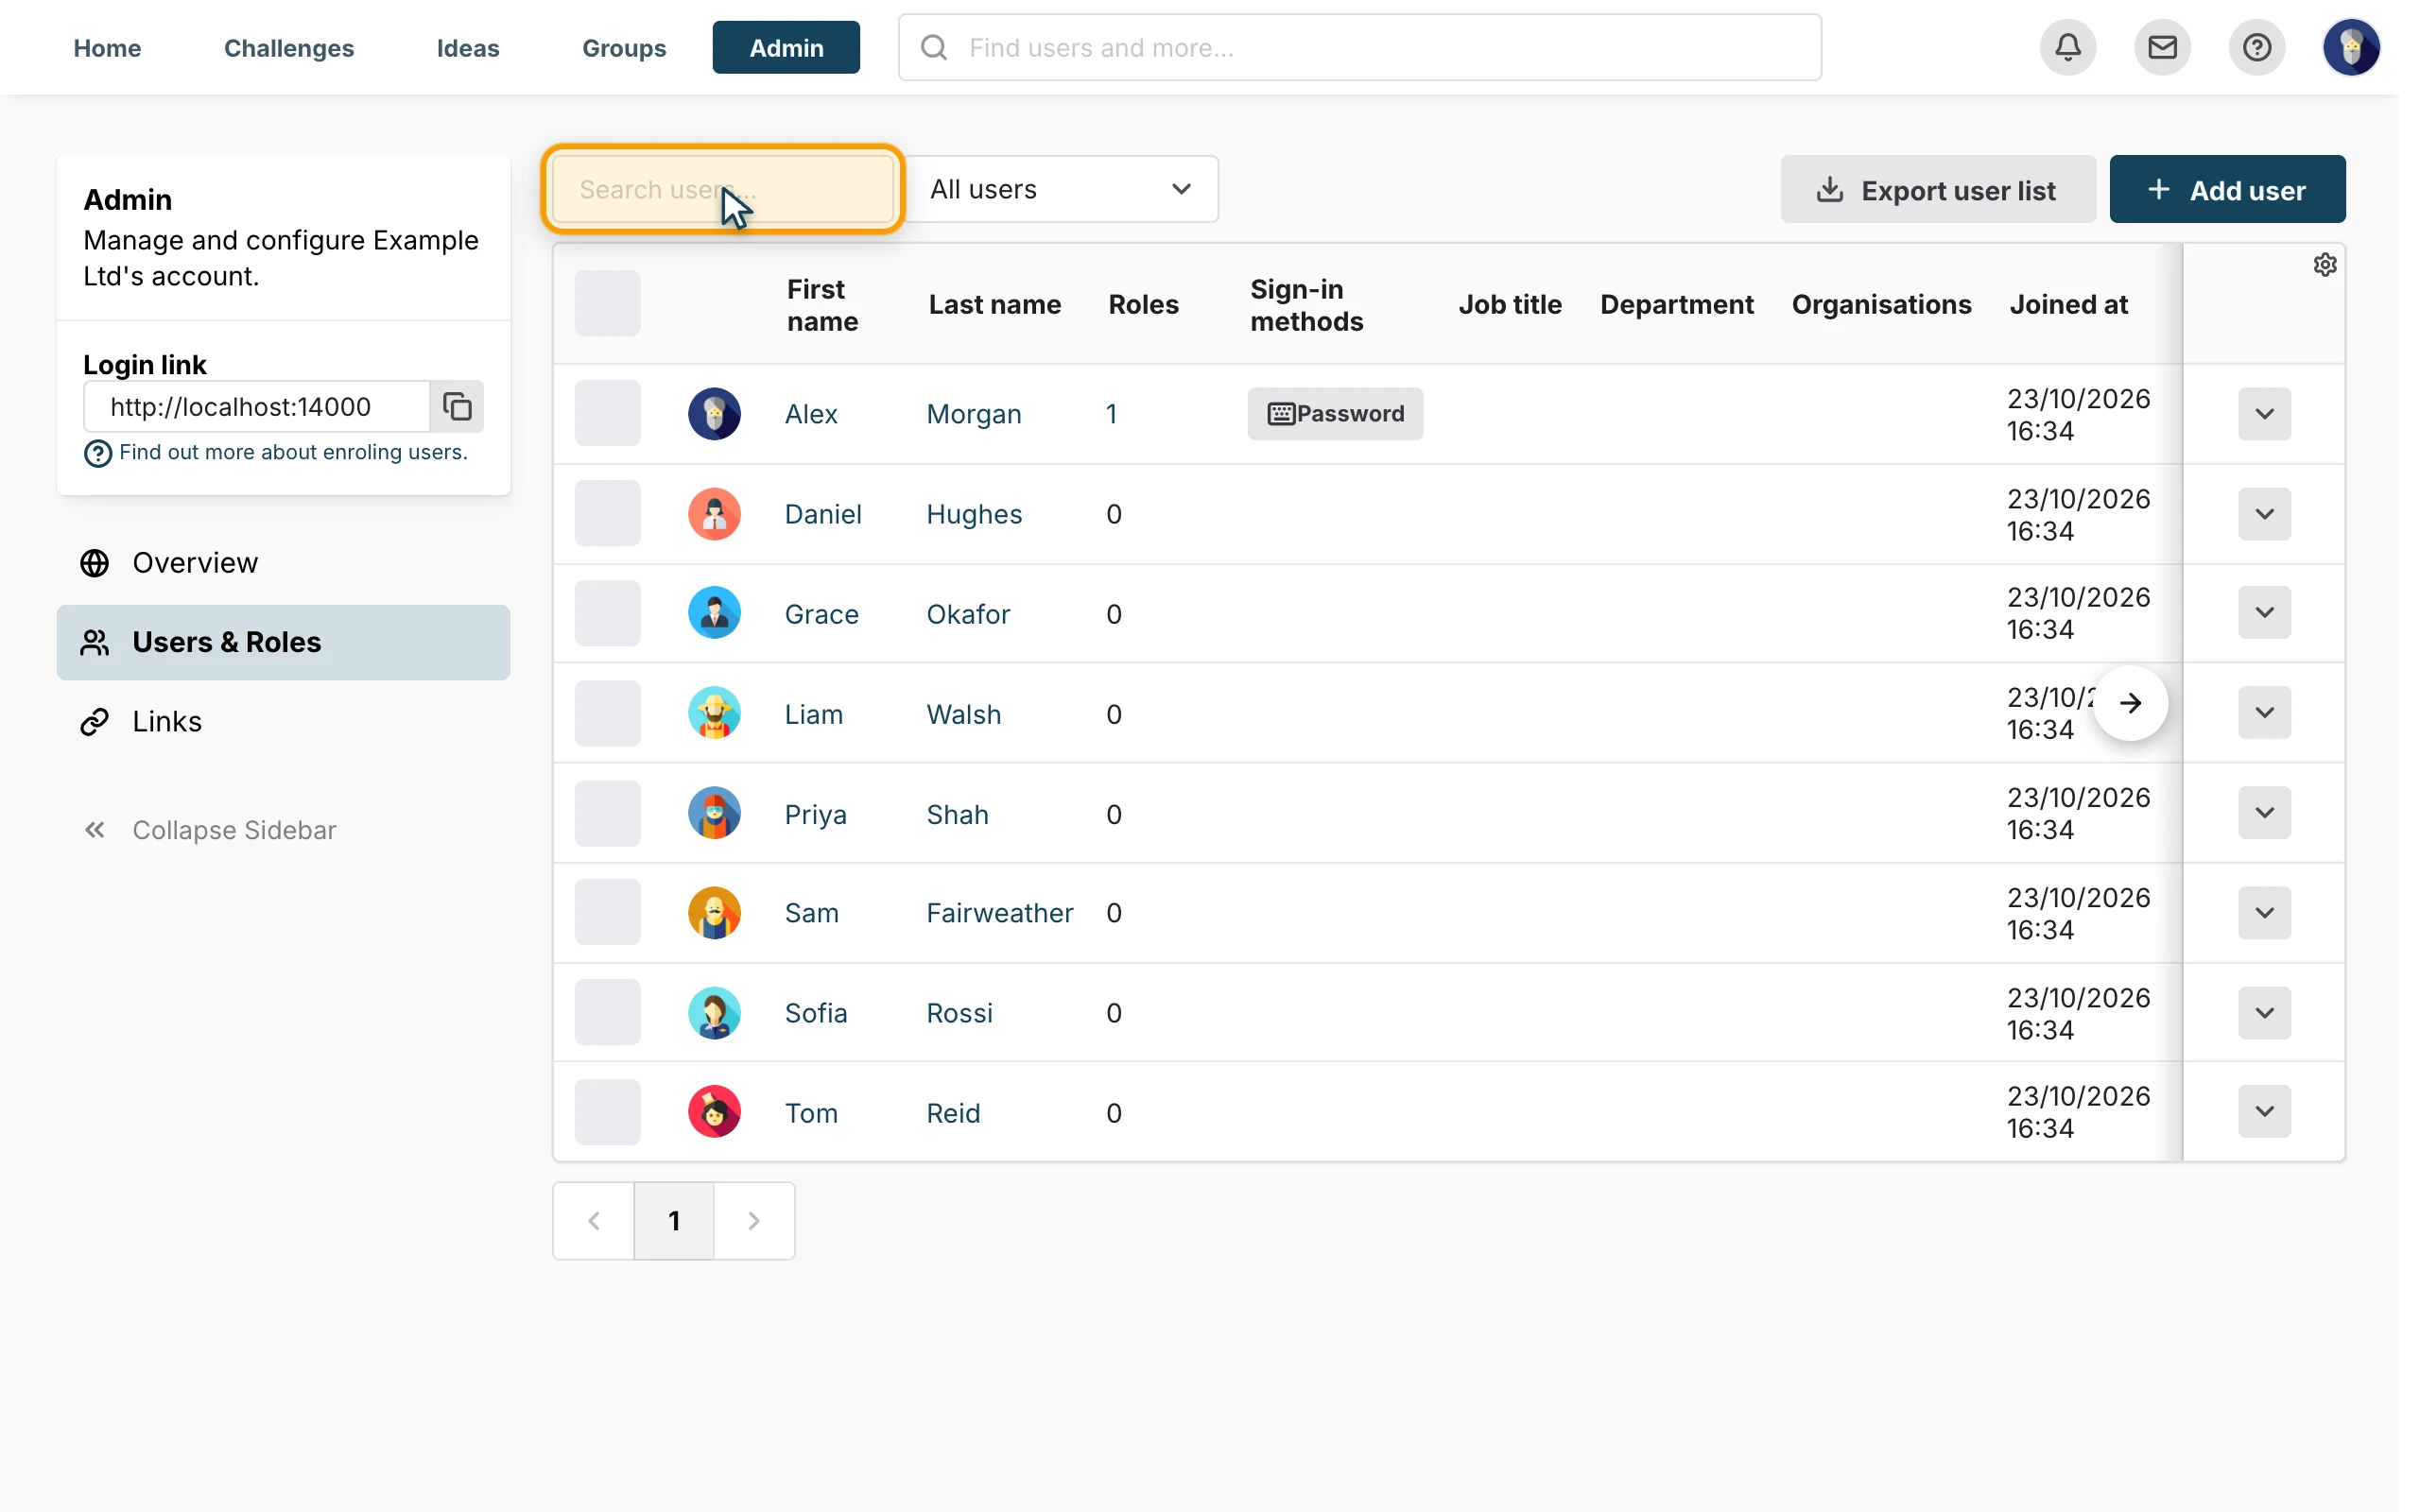This screenshot has width=2420, height=1512.
Task: Select the checkbox for Tom Reid
Action: 607,1112
